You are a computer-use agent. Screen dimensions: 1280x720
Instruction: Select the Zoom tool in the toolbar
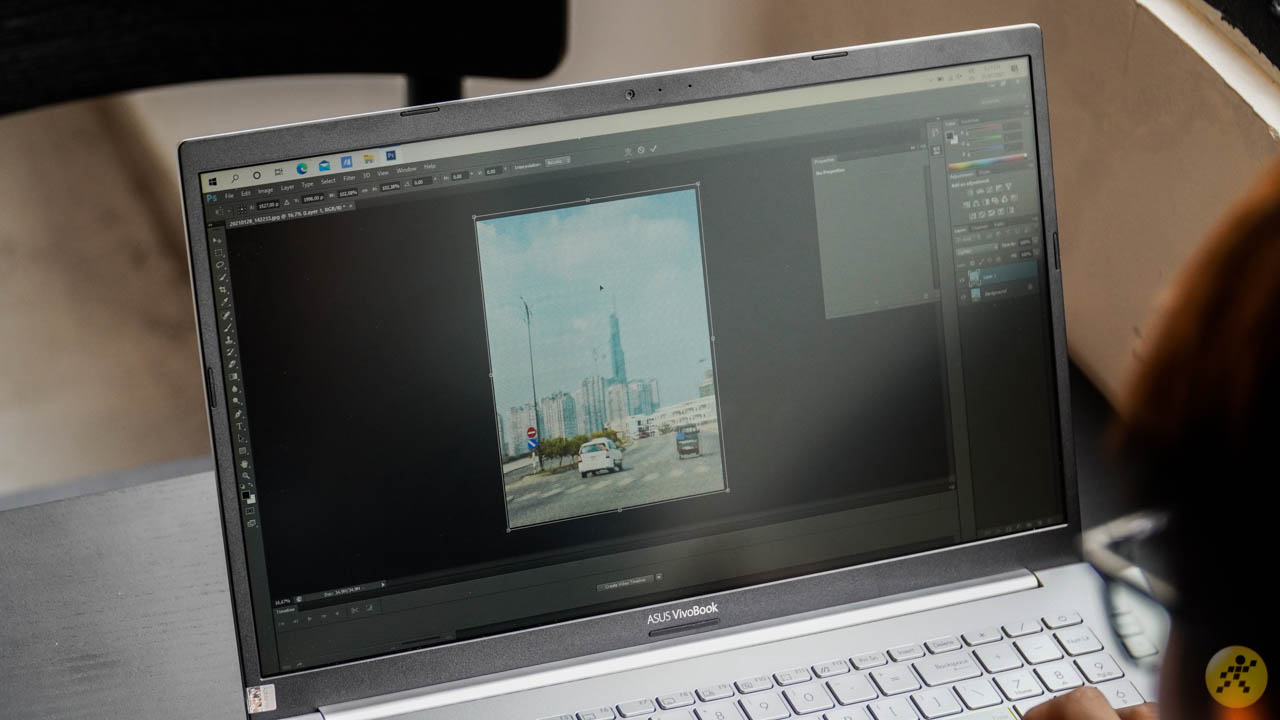coord(245,475)
